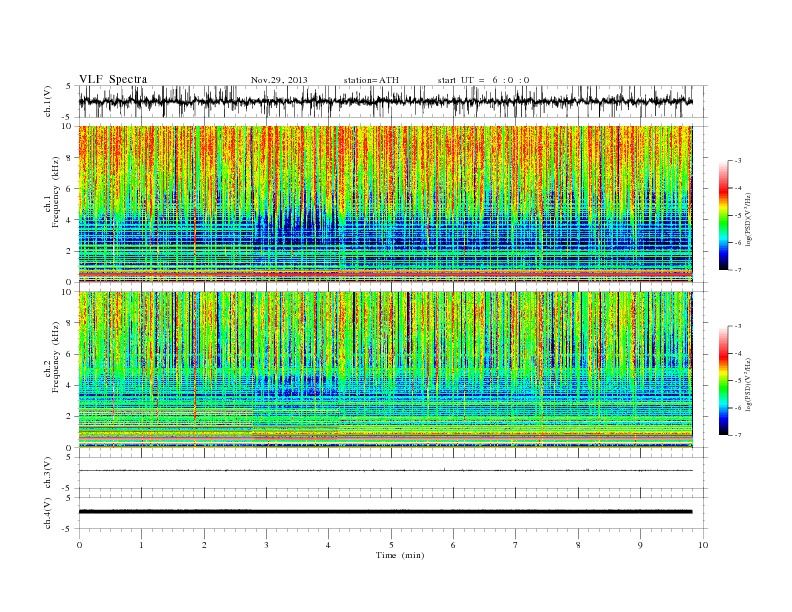Click the ch.4 thick black waveform trace
This screenshot has width=792, height=612.
pyautogui.click(x=385, y=512)
